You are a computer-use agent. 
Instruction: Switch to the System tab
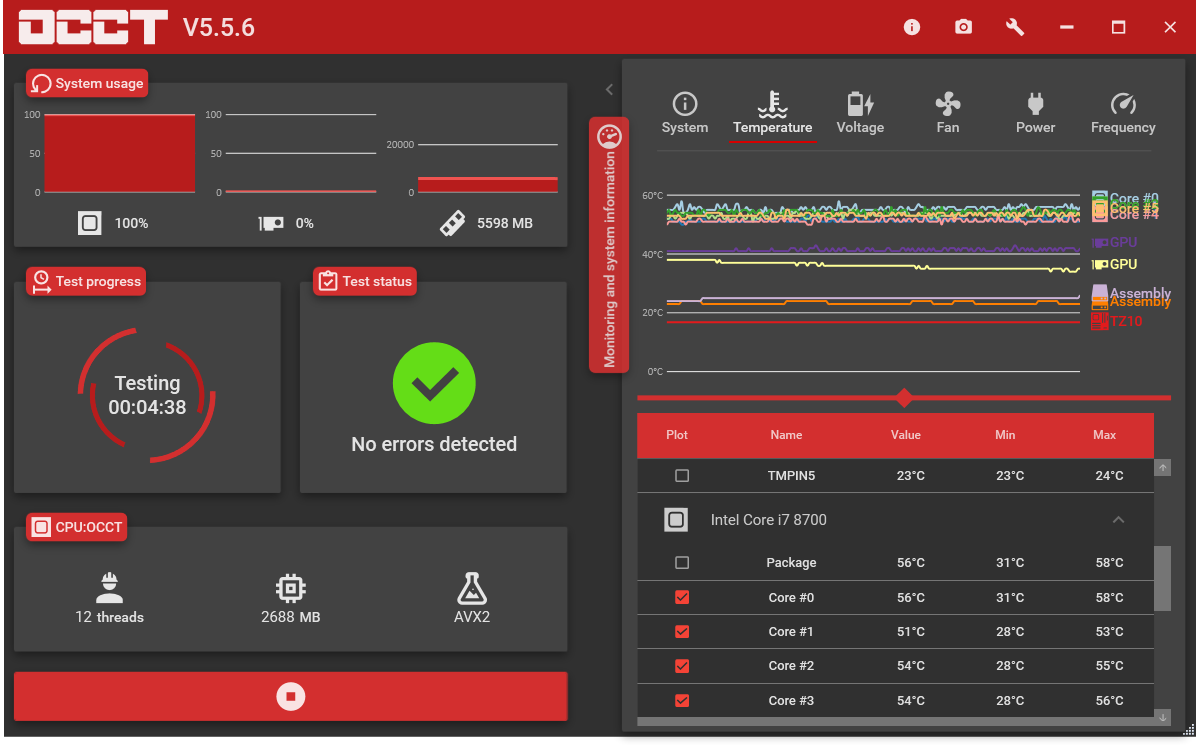click(x=685, y=113)
